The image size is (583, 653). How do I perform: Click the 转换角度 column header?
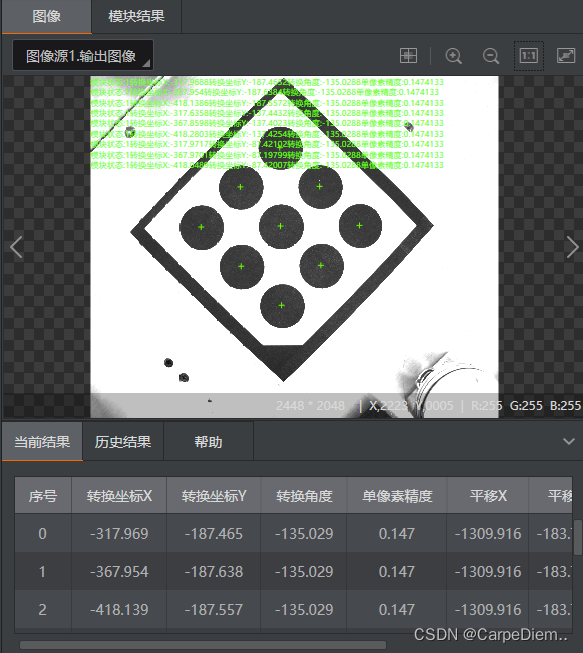point(304,496)
